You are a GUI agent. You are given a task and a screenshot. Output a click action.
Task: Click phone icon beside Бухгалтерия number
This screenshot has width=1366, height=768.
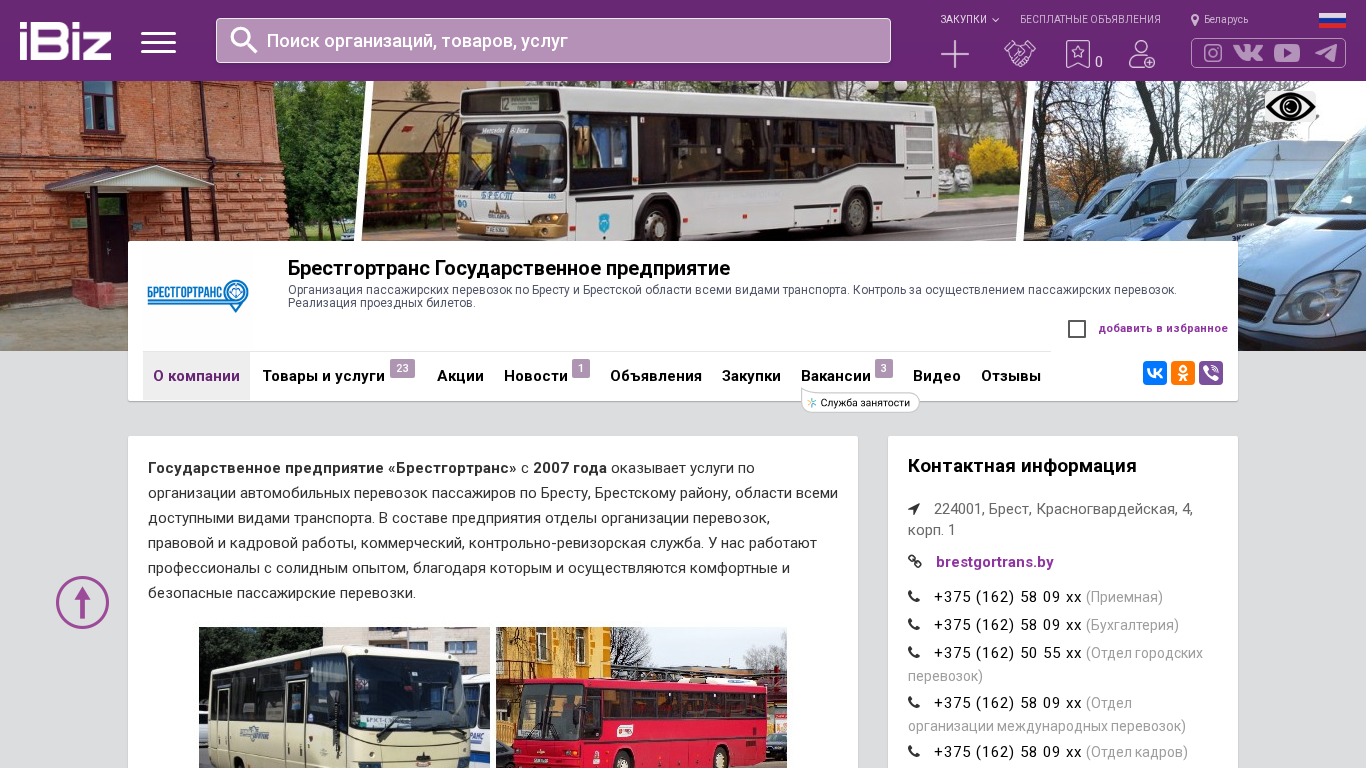tap(914, 625)
